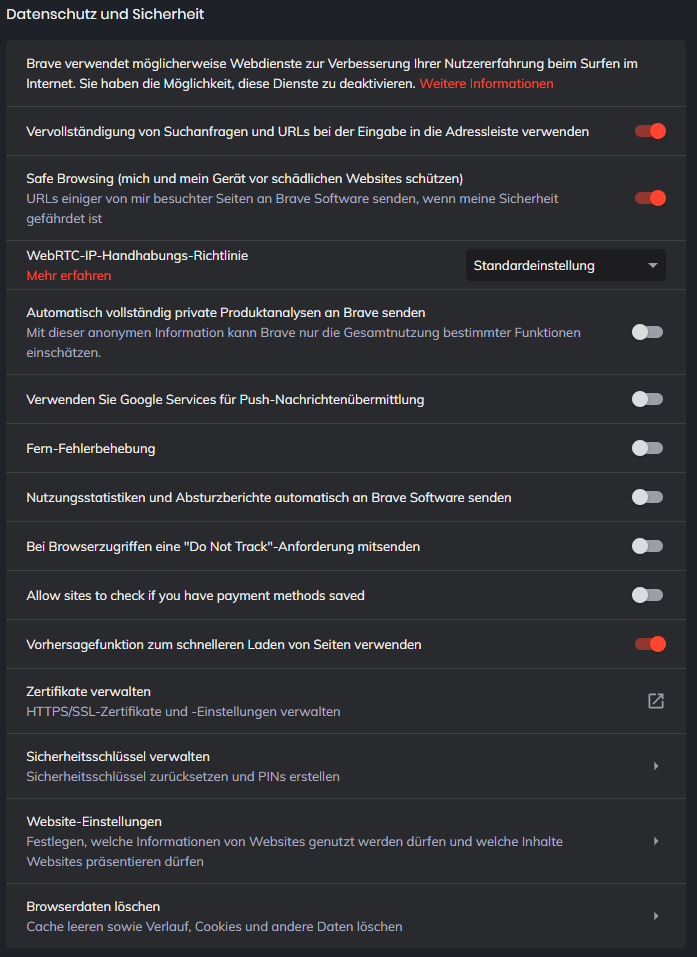This screenshot has width=697, height=957.
Task: Toggle Fern-Fehlerbehebung switch on
Action: [647, 448]
